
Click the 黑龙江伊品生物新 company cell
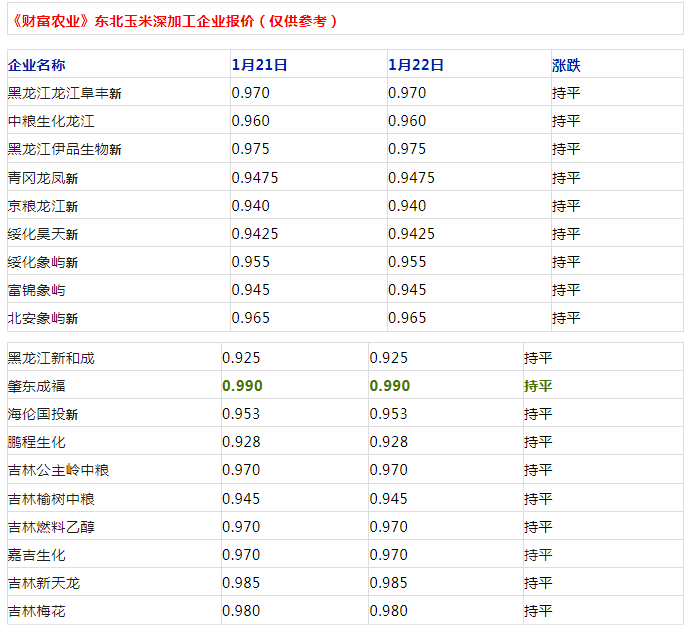tap(65, 149)
